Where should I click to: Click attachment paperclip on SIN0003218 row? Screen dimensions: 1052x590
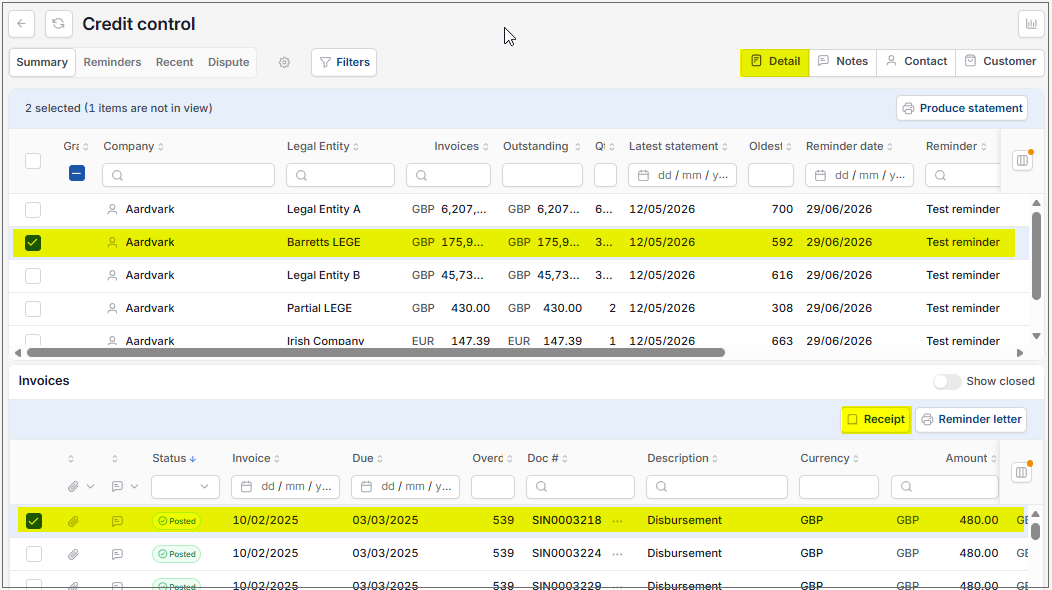pos(73,521)
